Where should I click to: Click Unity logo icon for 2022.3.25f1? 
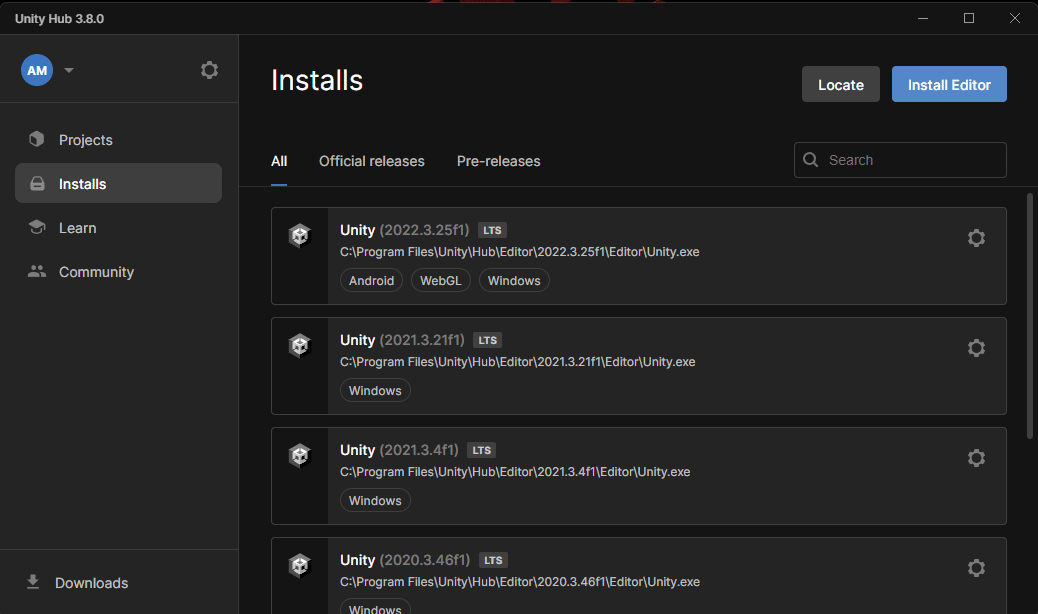point(300,235)
